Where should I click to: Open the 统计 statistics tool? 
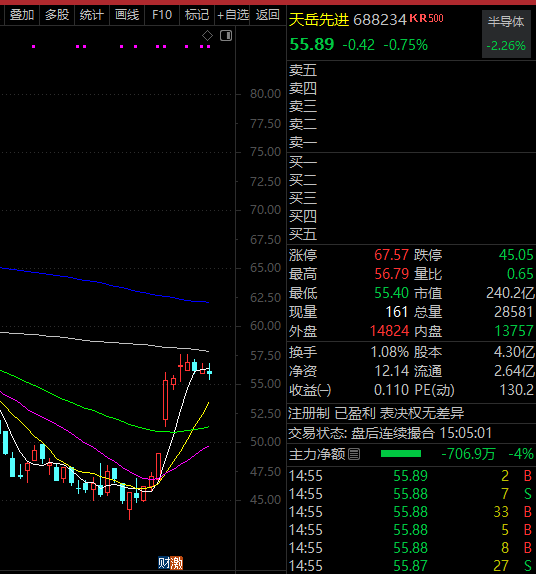pyautogui.click(x=92, y=15)
